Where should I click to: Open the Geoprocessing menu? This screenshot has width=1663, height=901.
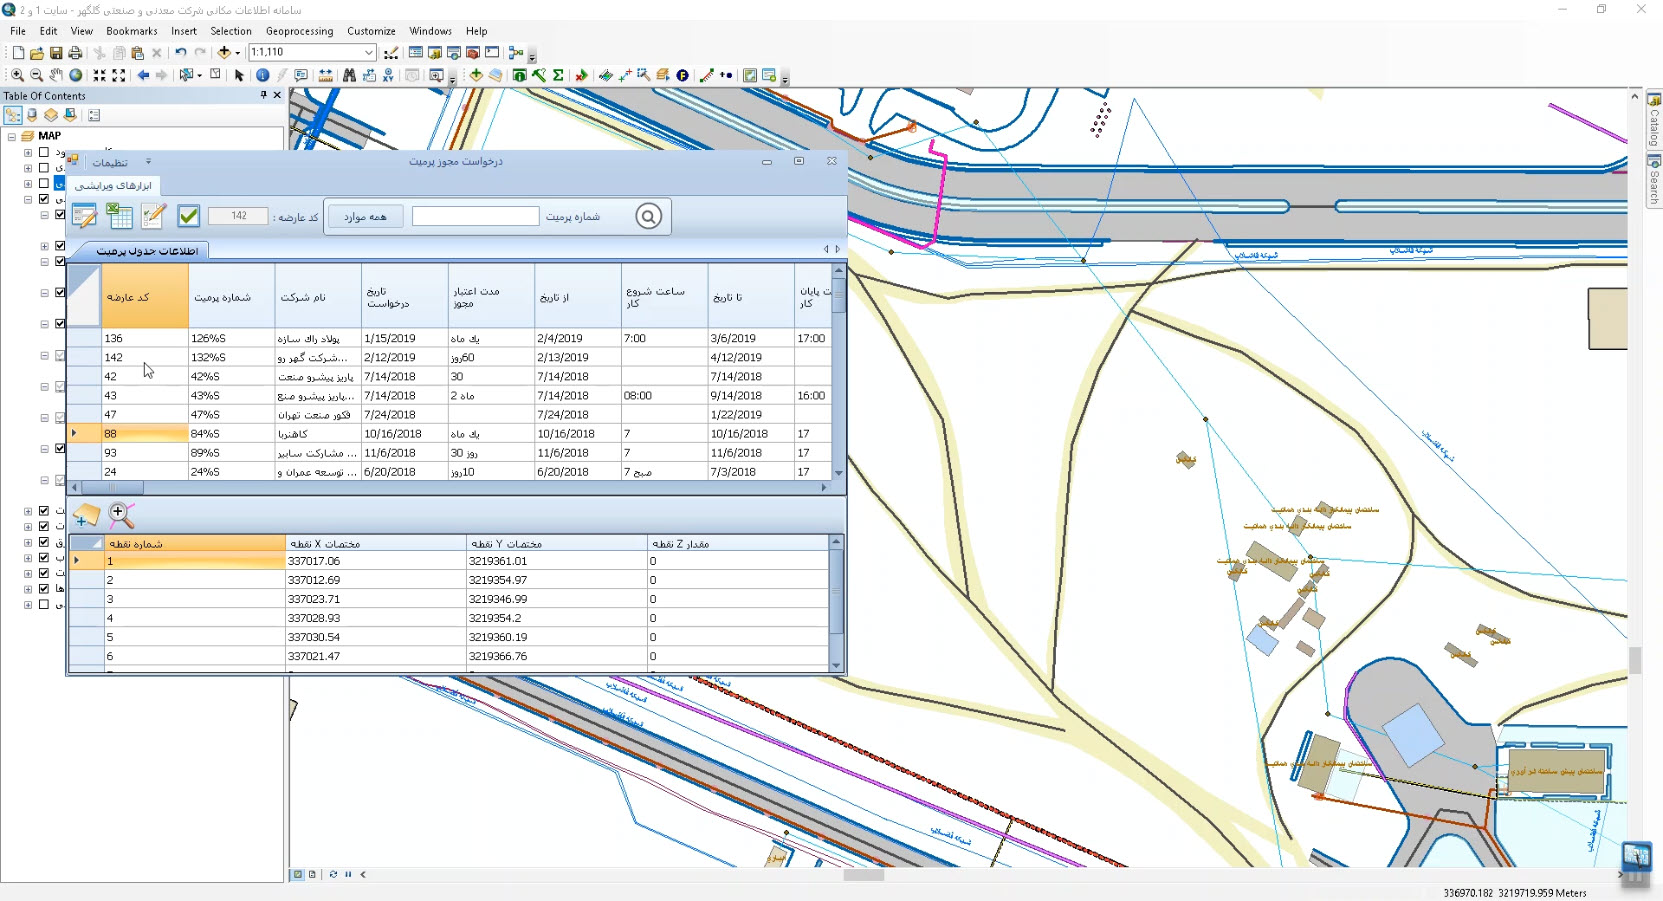(x=299, y=31)
